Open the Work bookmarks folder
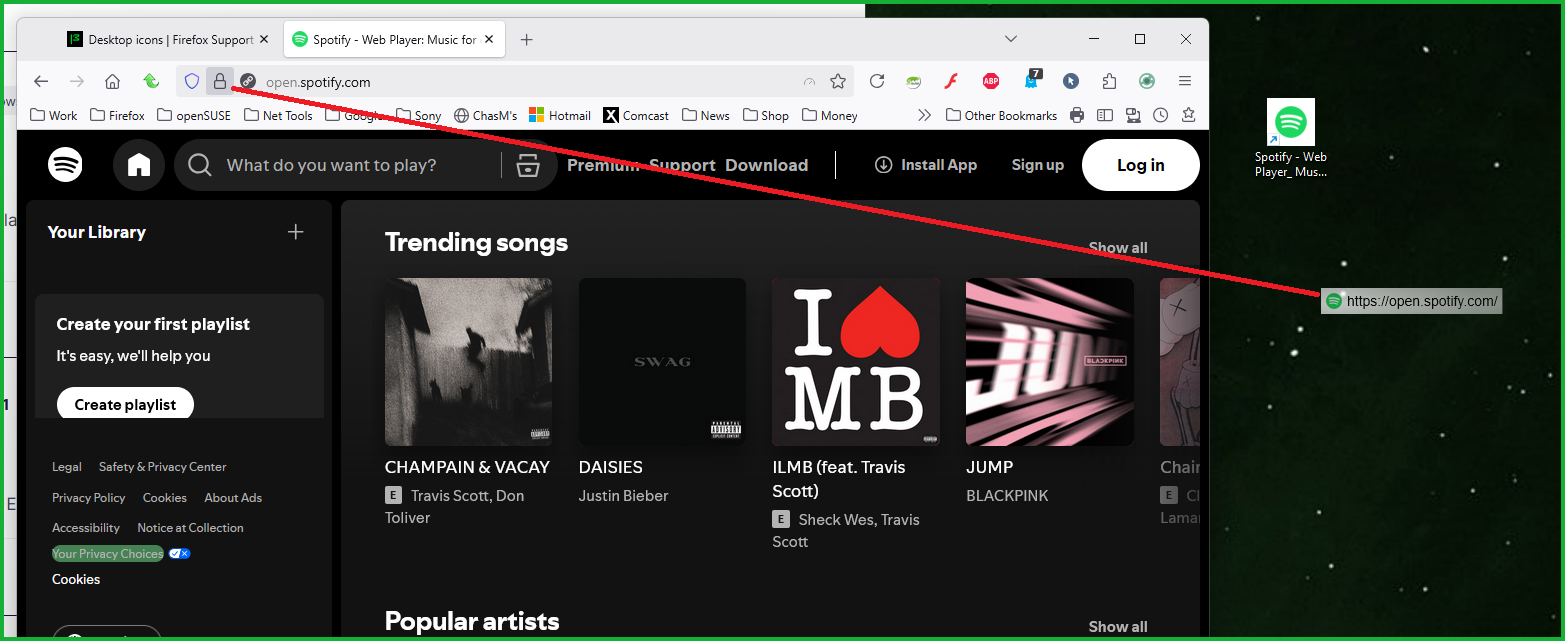Screen dimensions: 1565x641 [x=54, y=115]
